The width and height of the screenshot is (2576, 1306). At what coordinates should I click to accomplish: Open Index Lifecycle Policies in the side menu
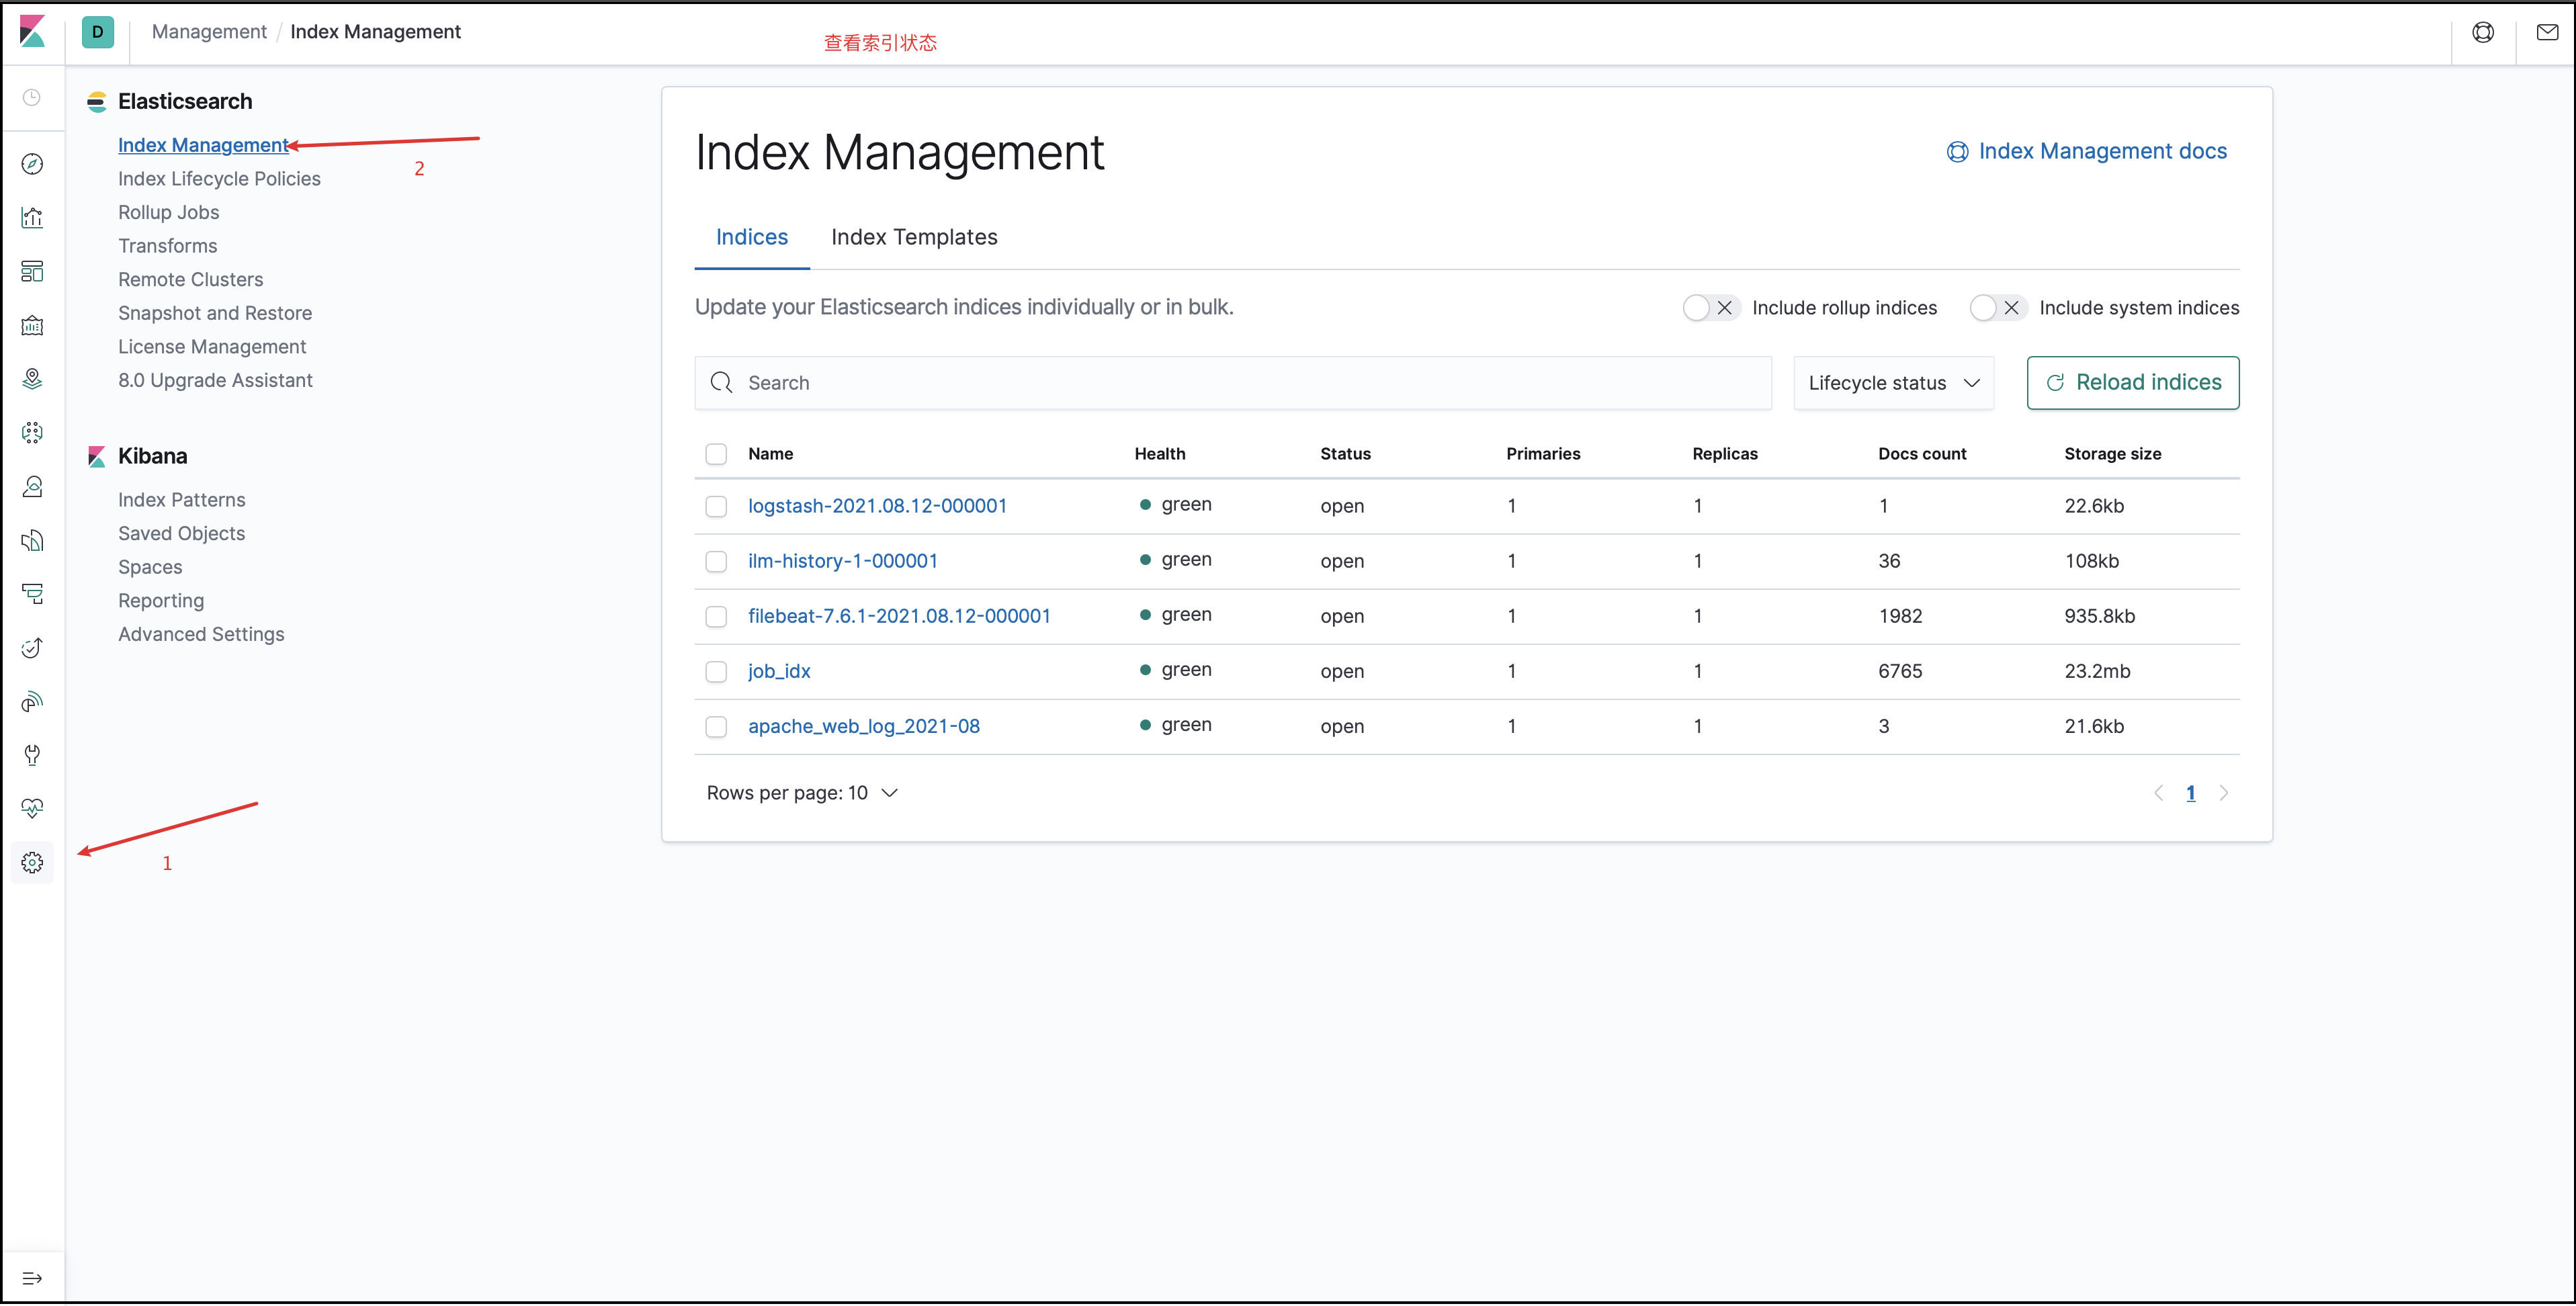click(219, 179)
